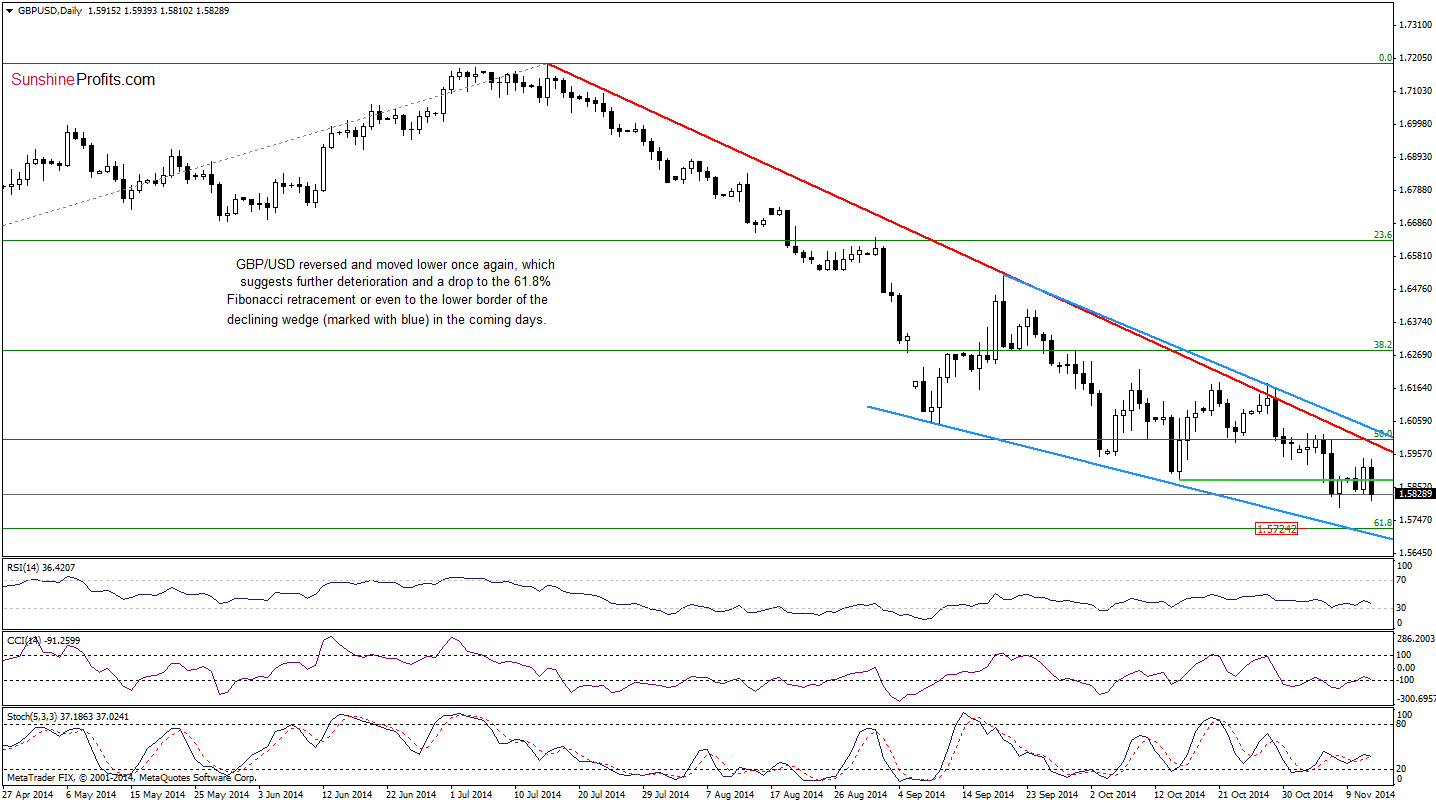Click the 1.69980 price axis label

1417,124
